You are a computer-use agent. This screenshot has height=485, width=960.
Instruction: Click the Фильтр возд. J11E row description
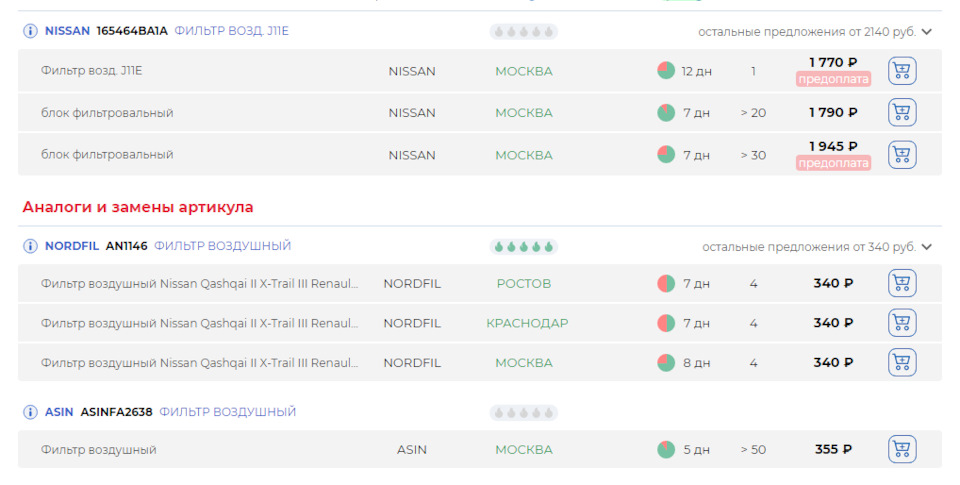91,70
